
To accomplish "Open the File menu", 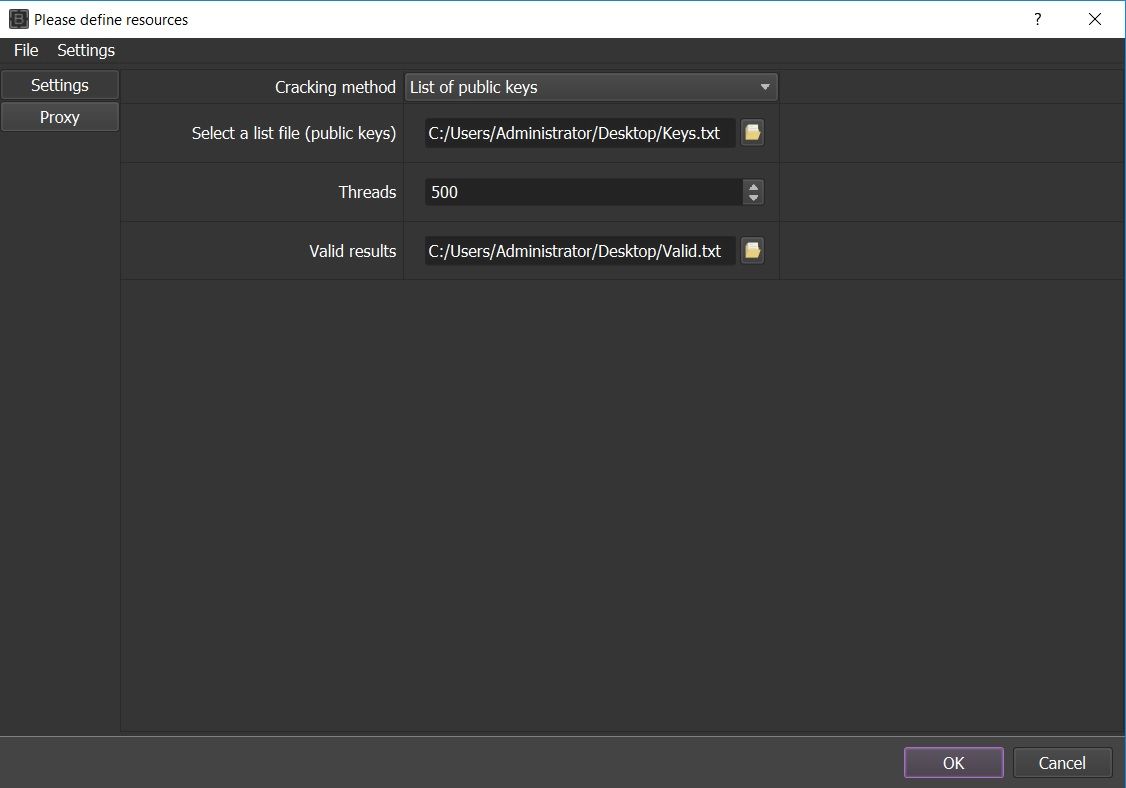I will point(26,50).
